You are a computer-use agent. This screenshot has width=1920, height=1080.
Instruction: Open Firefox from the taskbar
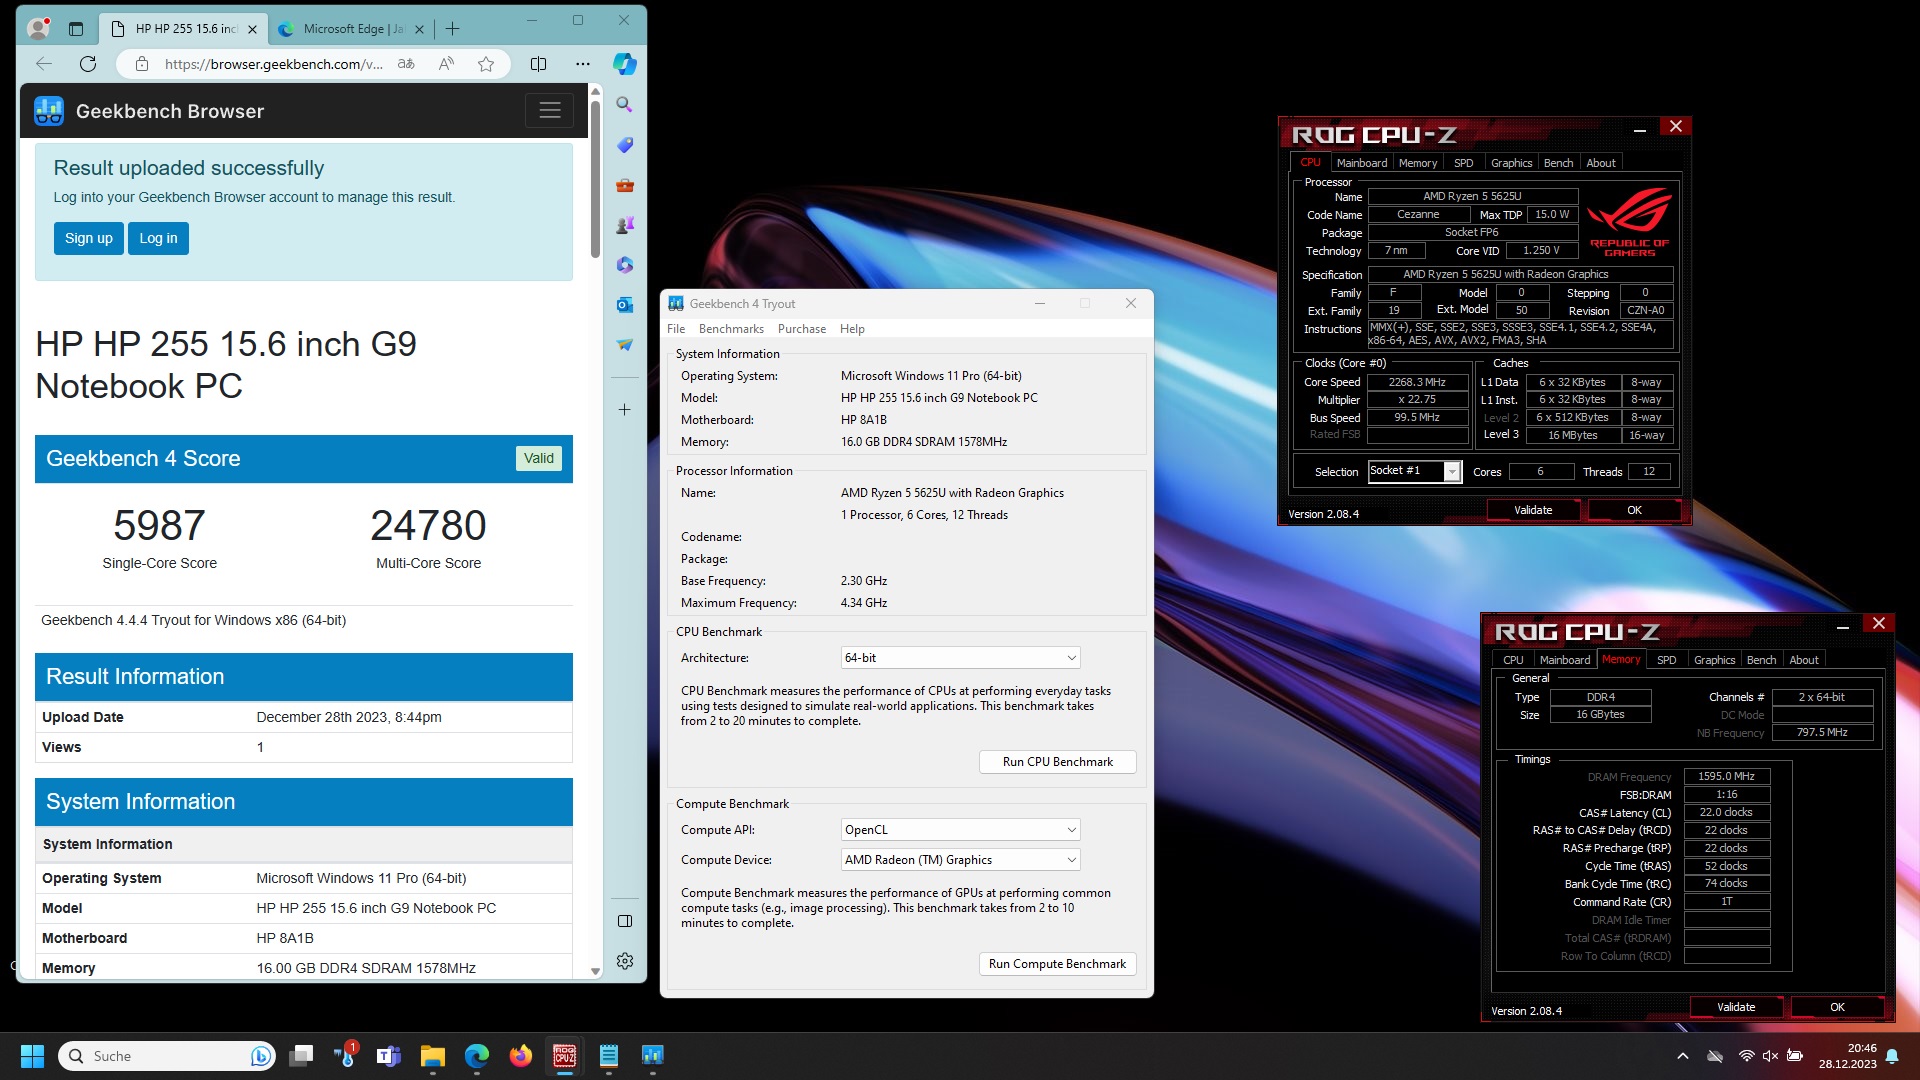click(x=521, y=1056)
